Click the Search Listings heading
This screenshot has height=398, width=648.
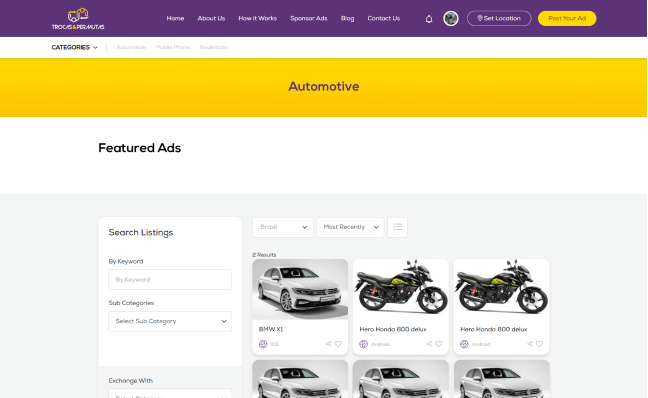(141, 232)
